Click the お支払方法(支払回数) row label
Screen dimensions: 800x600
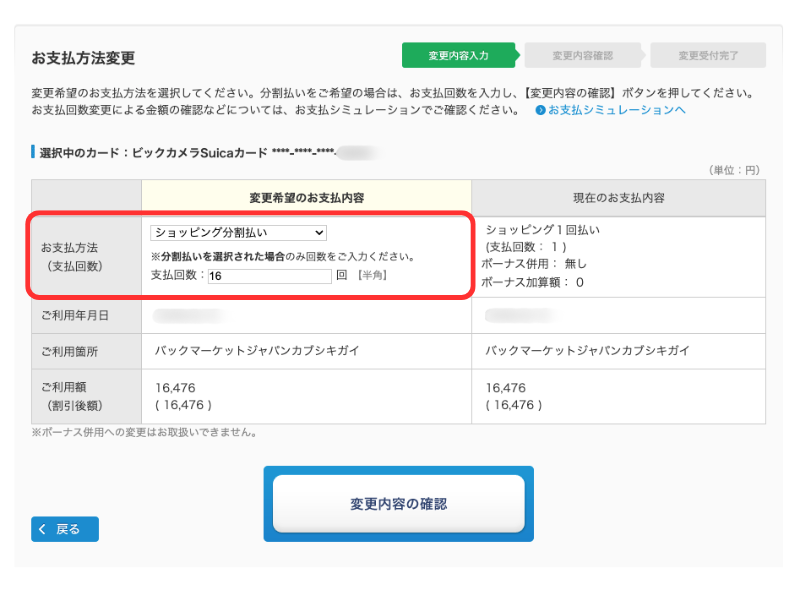pos(70,256)
